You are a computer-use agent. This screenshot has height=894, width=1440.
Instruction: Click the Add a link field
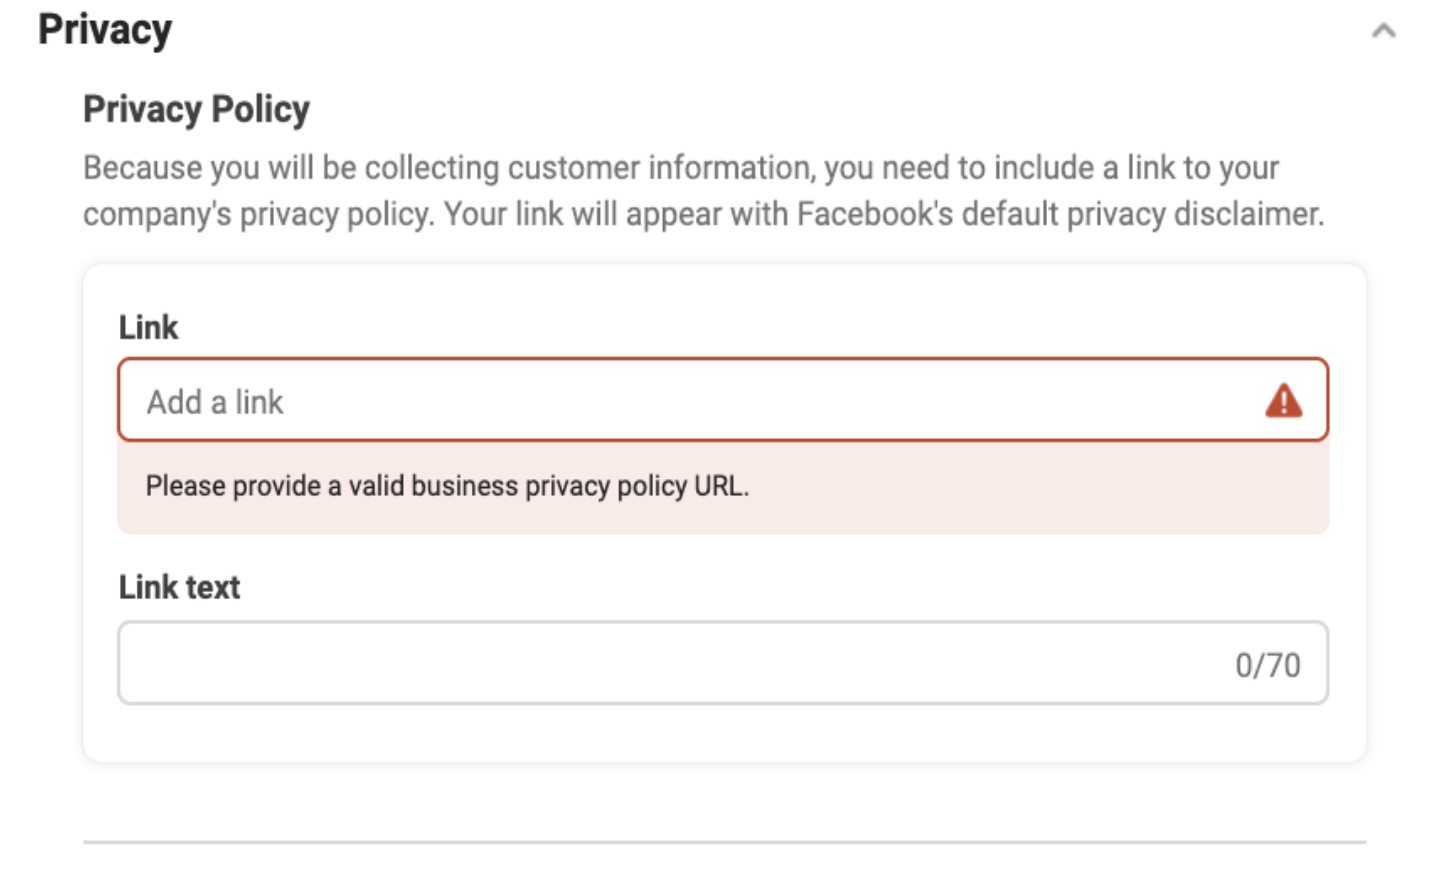pos(700,401)
